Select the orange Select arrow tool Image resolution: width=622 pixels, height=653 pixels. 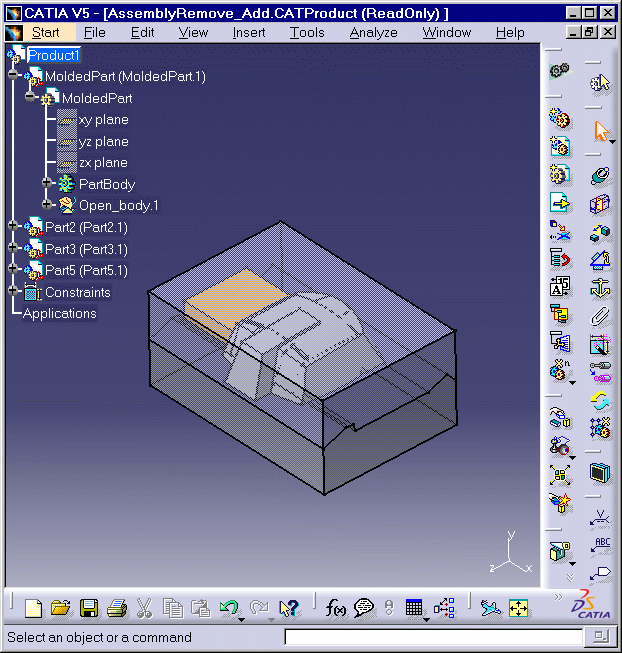(601, 131)
